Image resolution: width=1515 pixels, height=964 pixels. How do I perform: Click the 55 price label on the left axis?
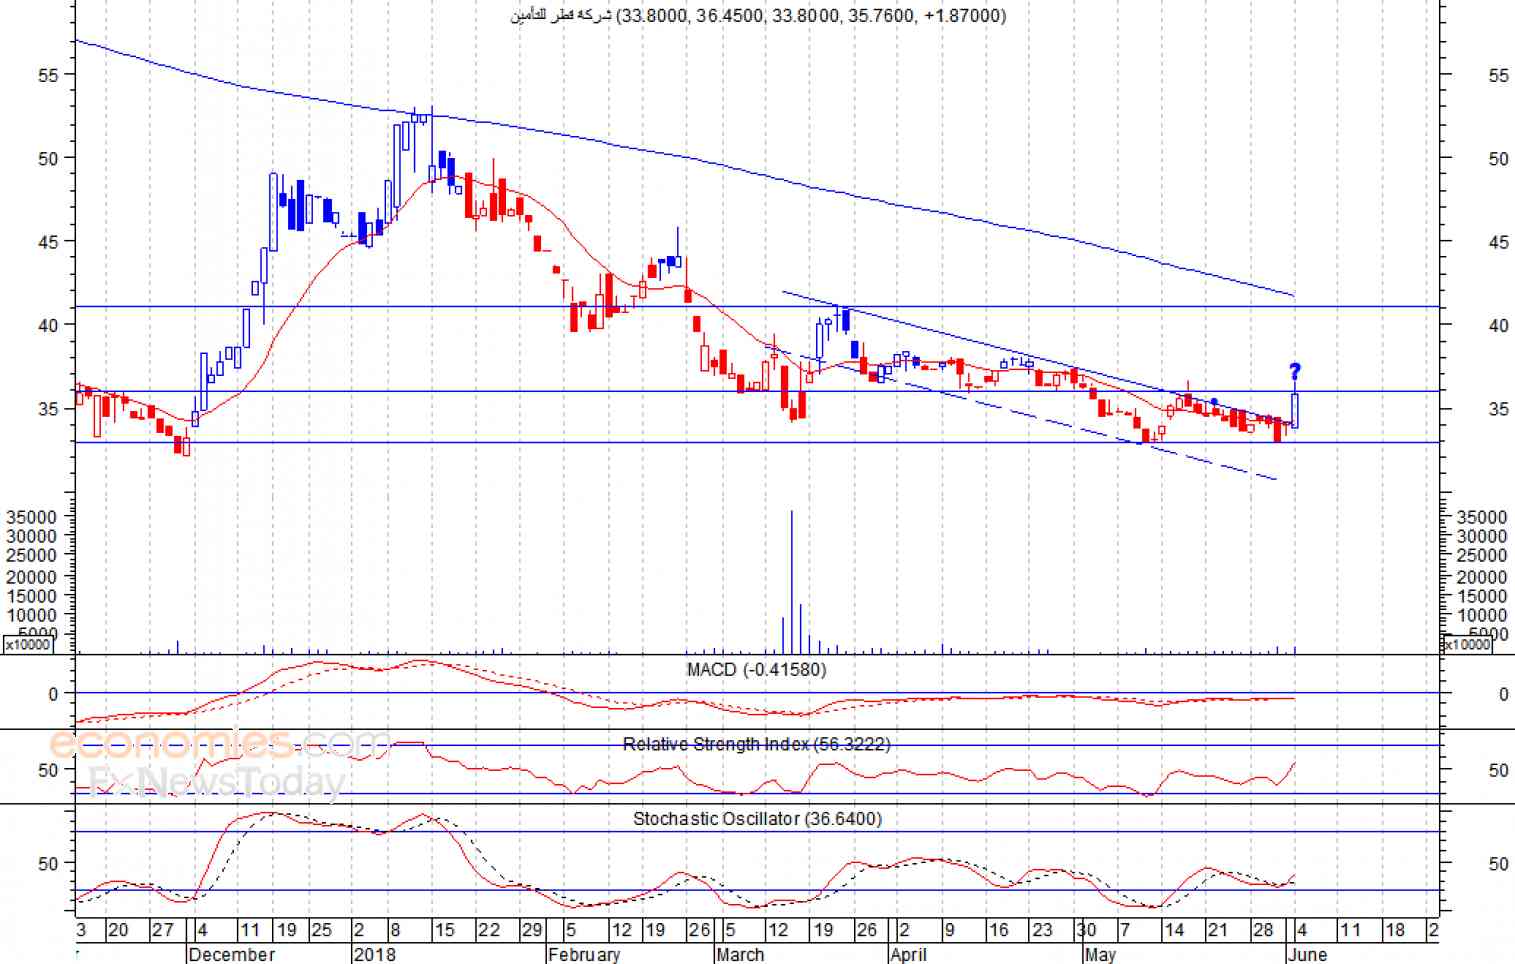[48, 75]
